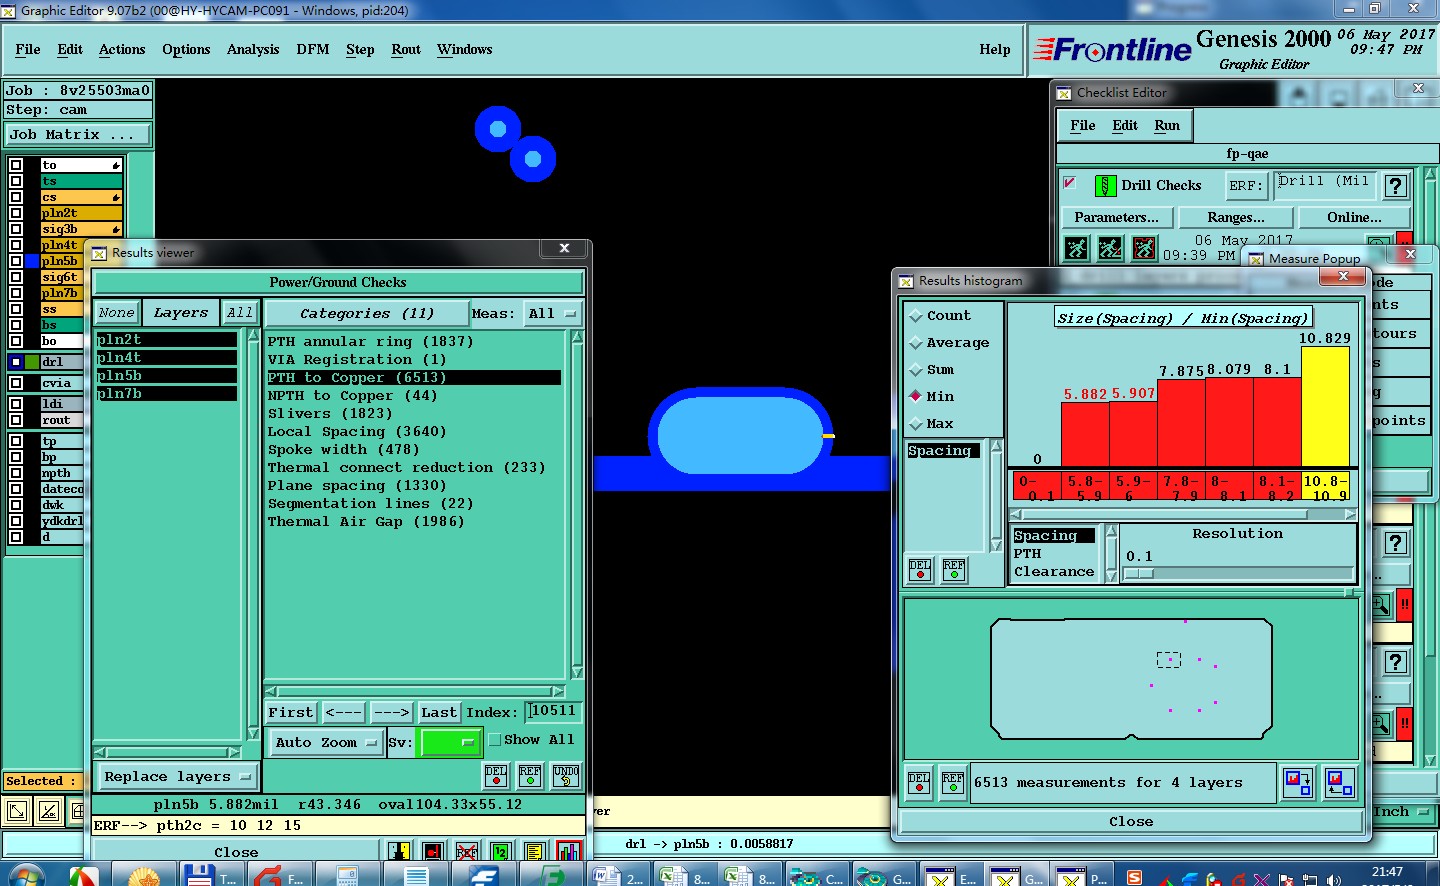
Task: Click the red square black icon beside Close
Action: tap(433, 851)
